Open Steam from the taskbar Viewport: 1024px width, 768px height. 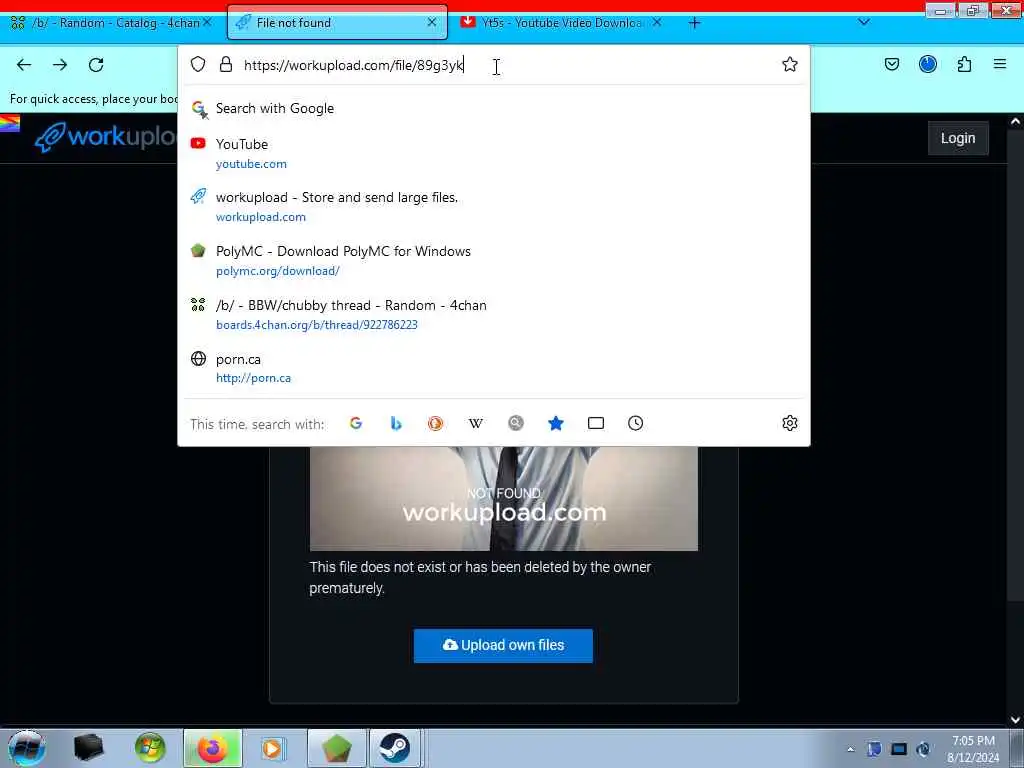(394, 748)
